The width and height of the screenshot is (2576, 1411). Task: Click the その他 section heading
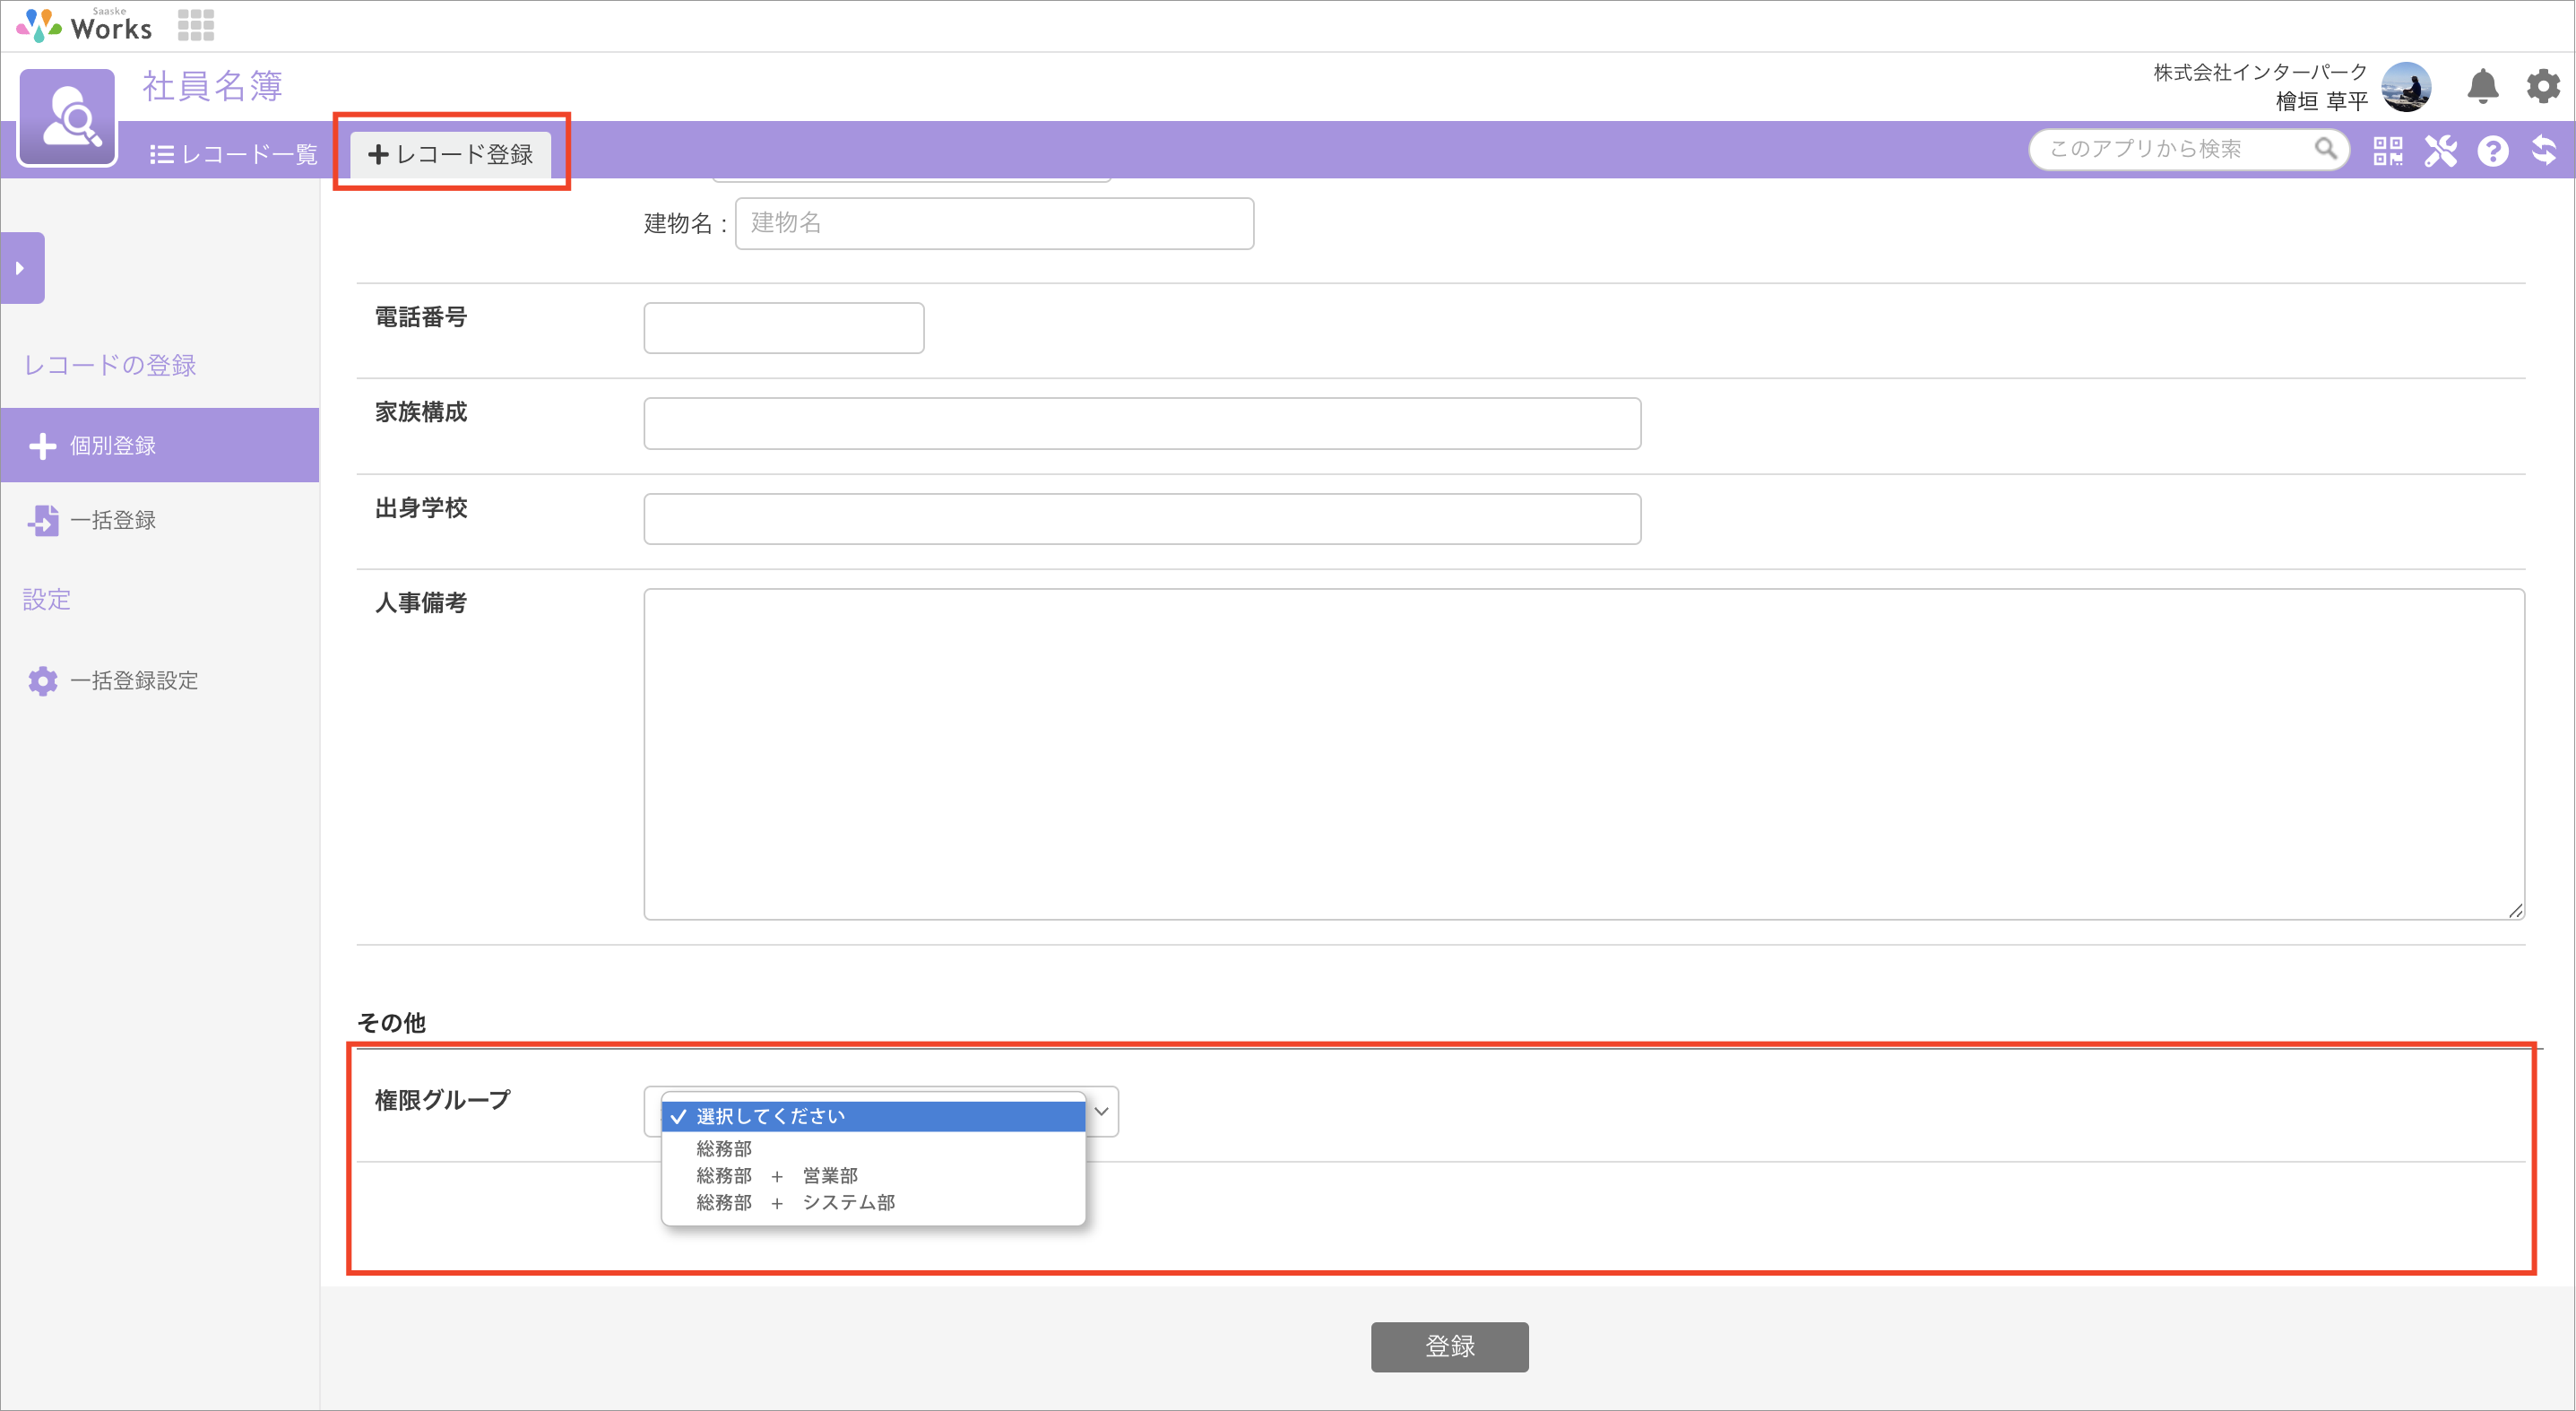click(391, 1022)
